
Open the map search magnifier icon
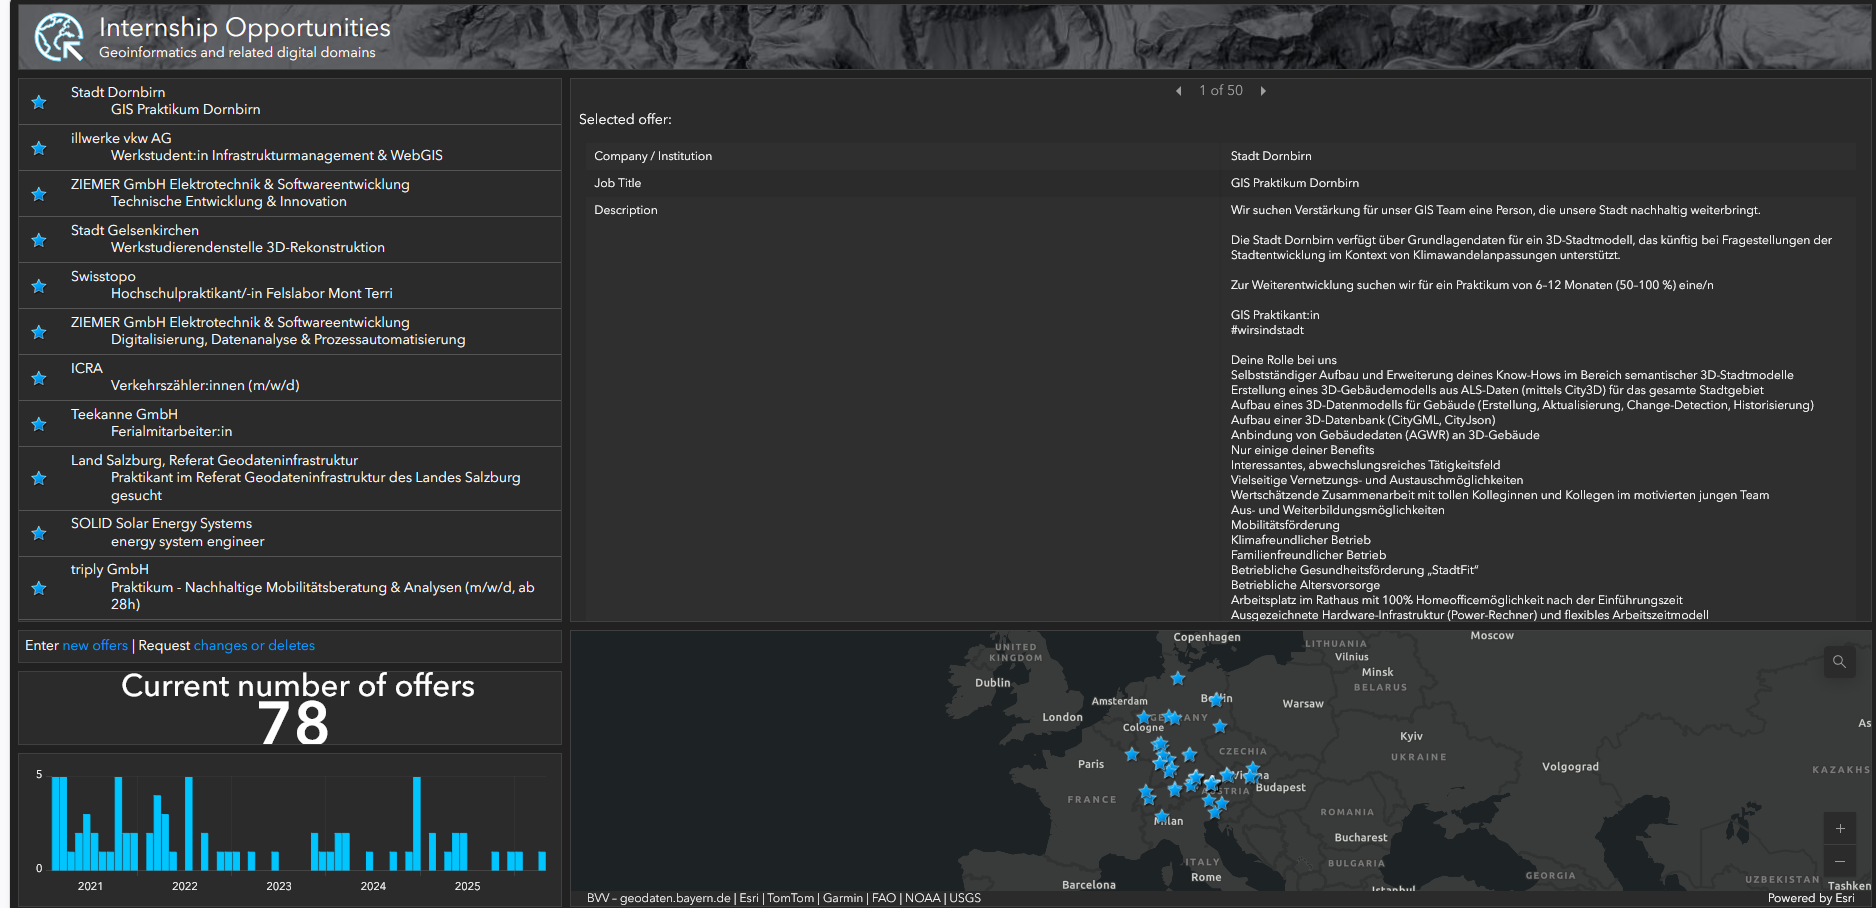click(x=1839, y=662)
